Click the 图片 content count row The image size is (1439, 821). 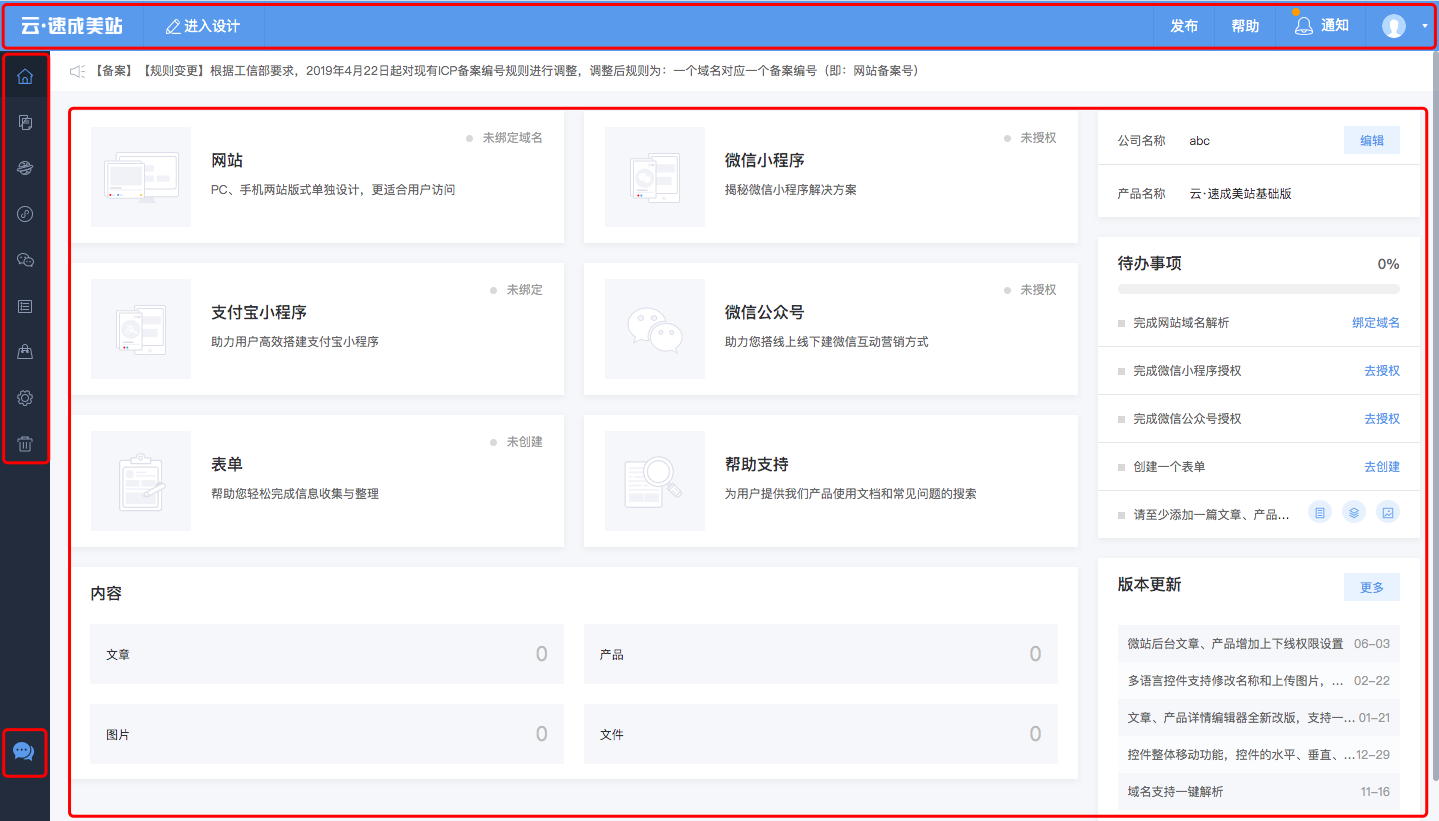pyautogui.click(x=327, y=734)
